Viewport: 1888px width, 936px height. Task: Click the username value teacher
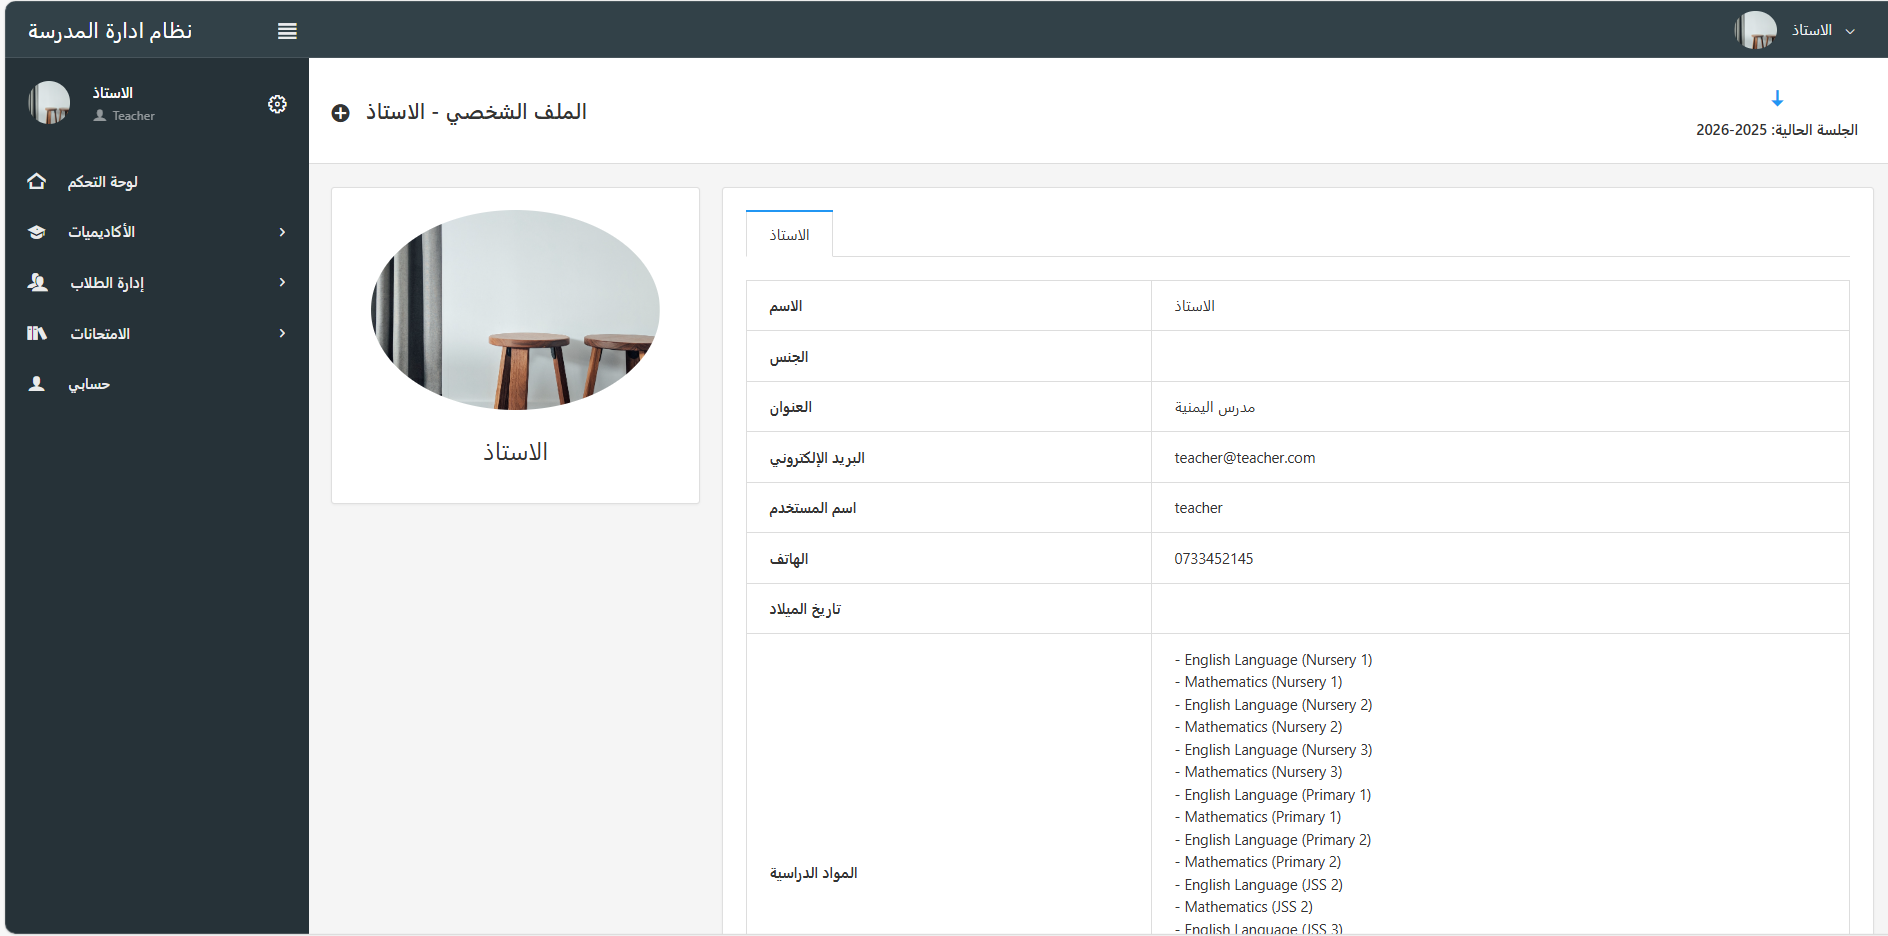(1198, 508)
